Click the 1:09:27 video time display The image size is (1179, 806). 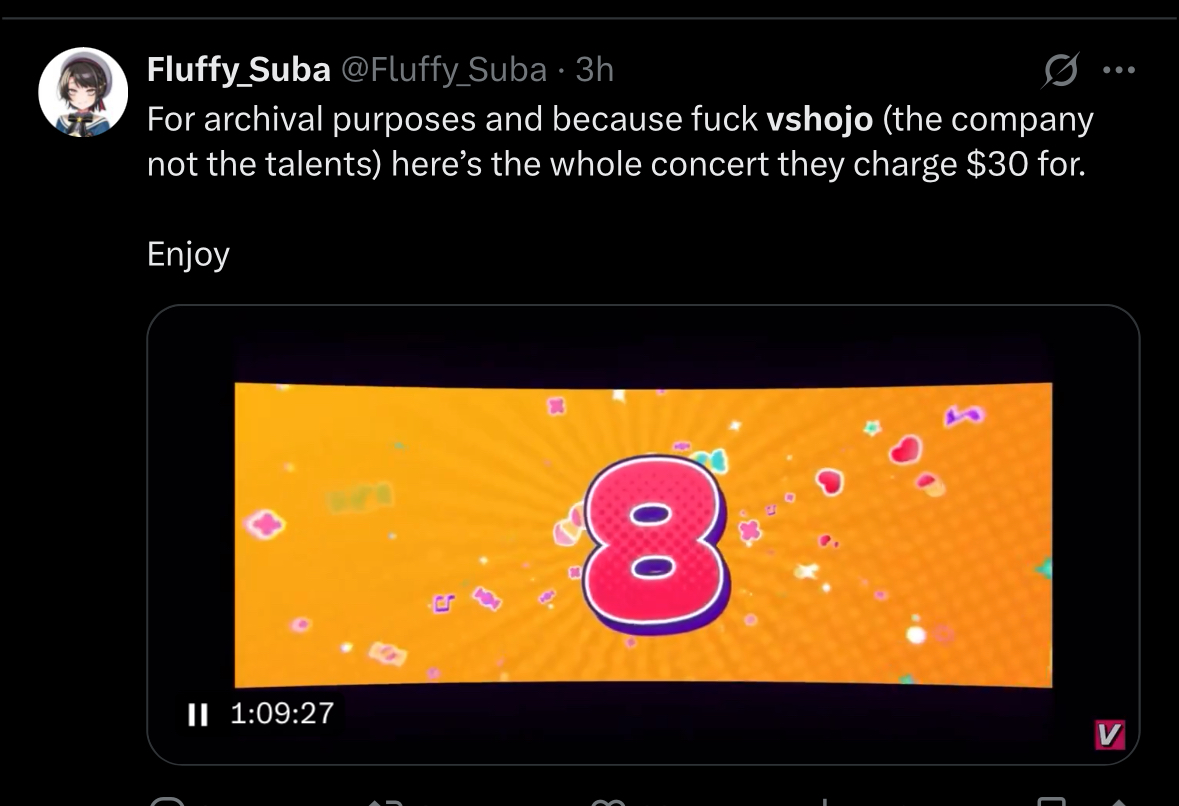[x=281, y=713]
